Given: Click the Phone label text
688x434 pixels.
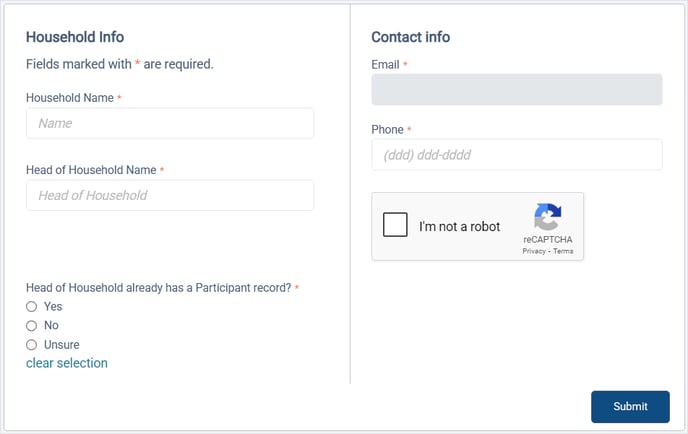Looking at the screenshot, I should tap(387, 130).
